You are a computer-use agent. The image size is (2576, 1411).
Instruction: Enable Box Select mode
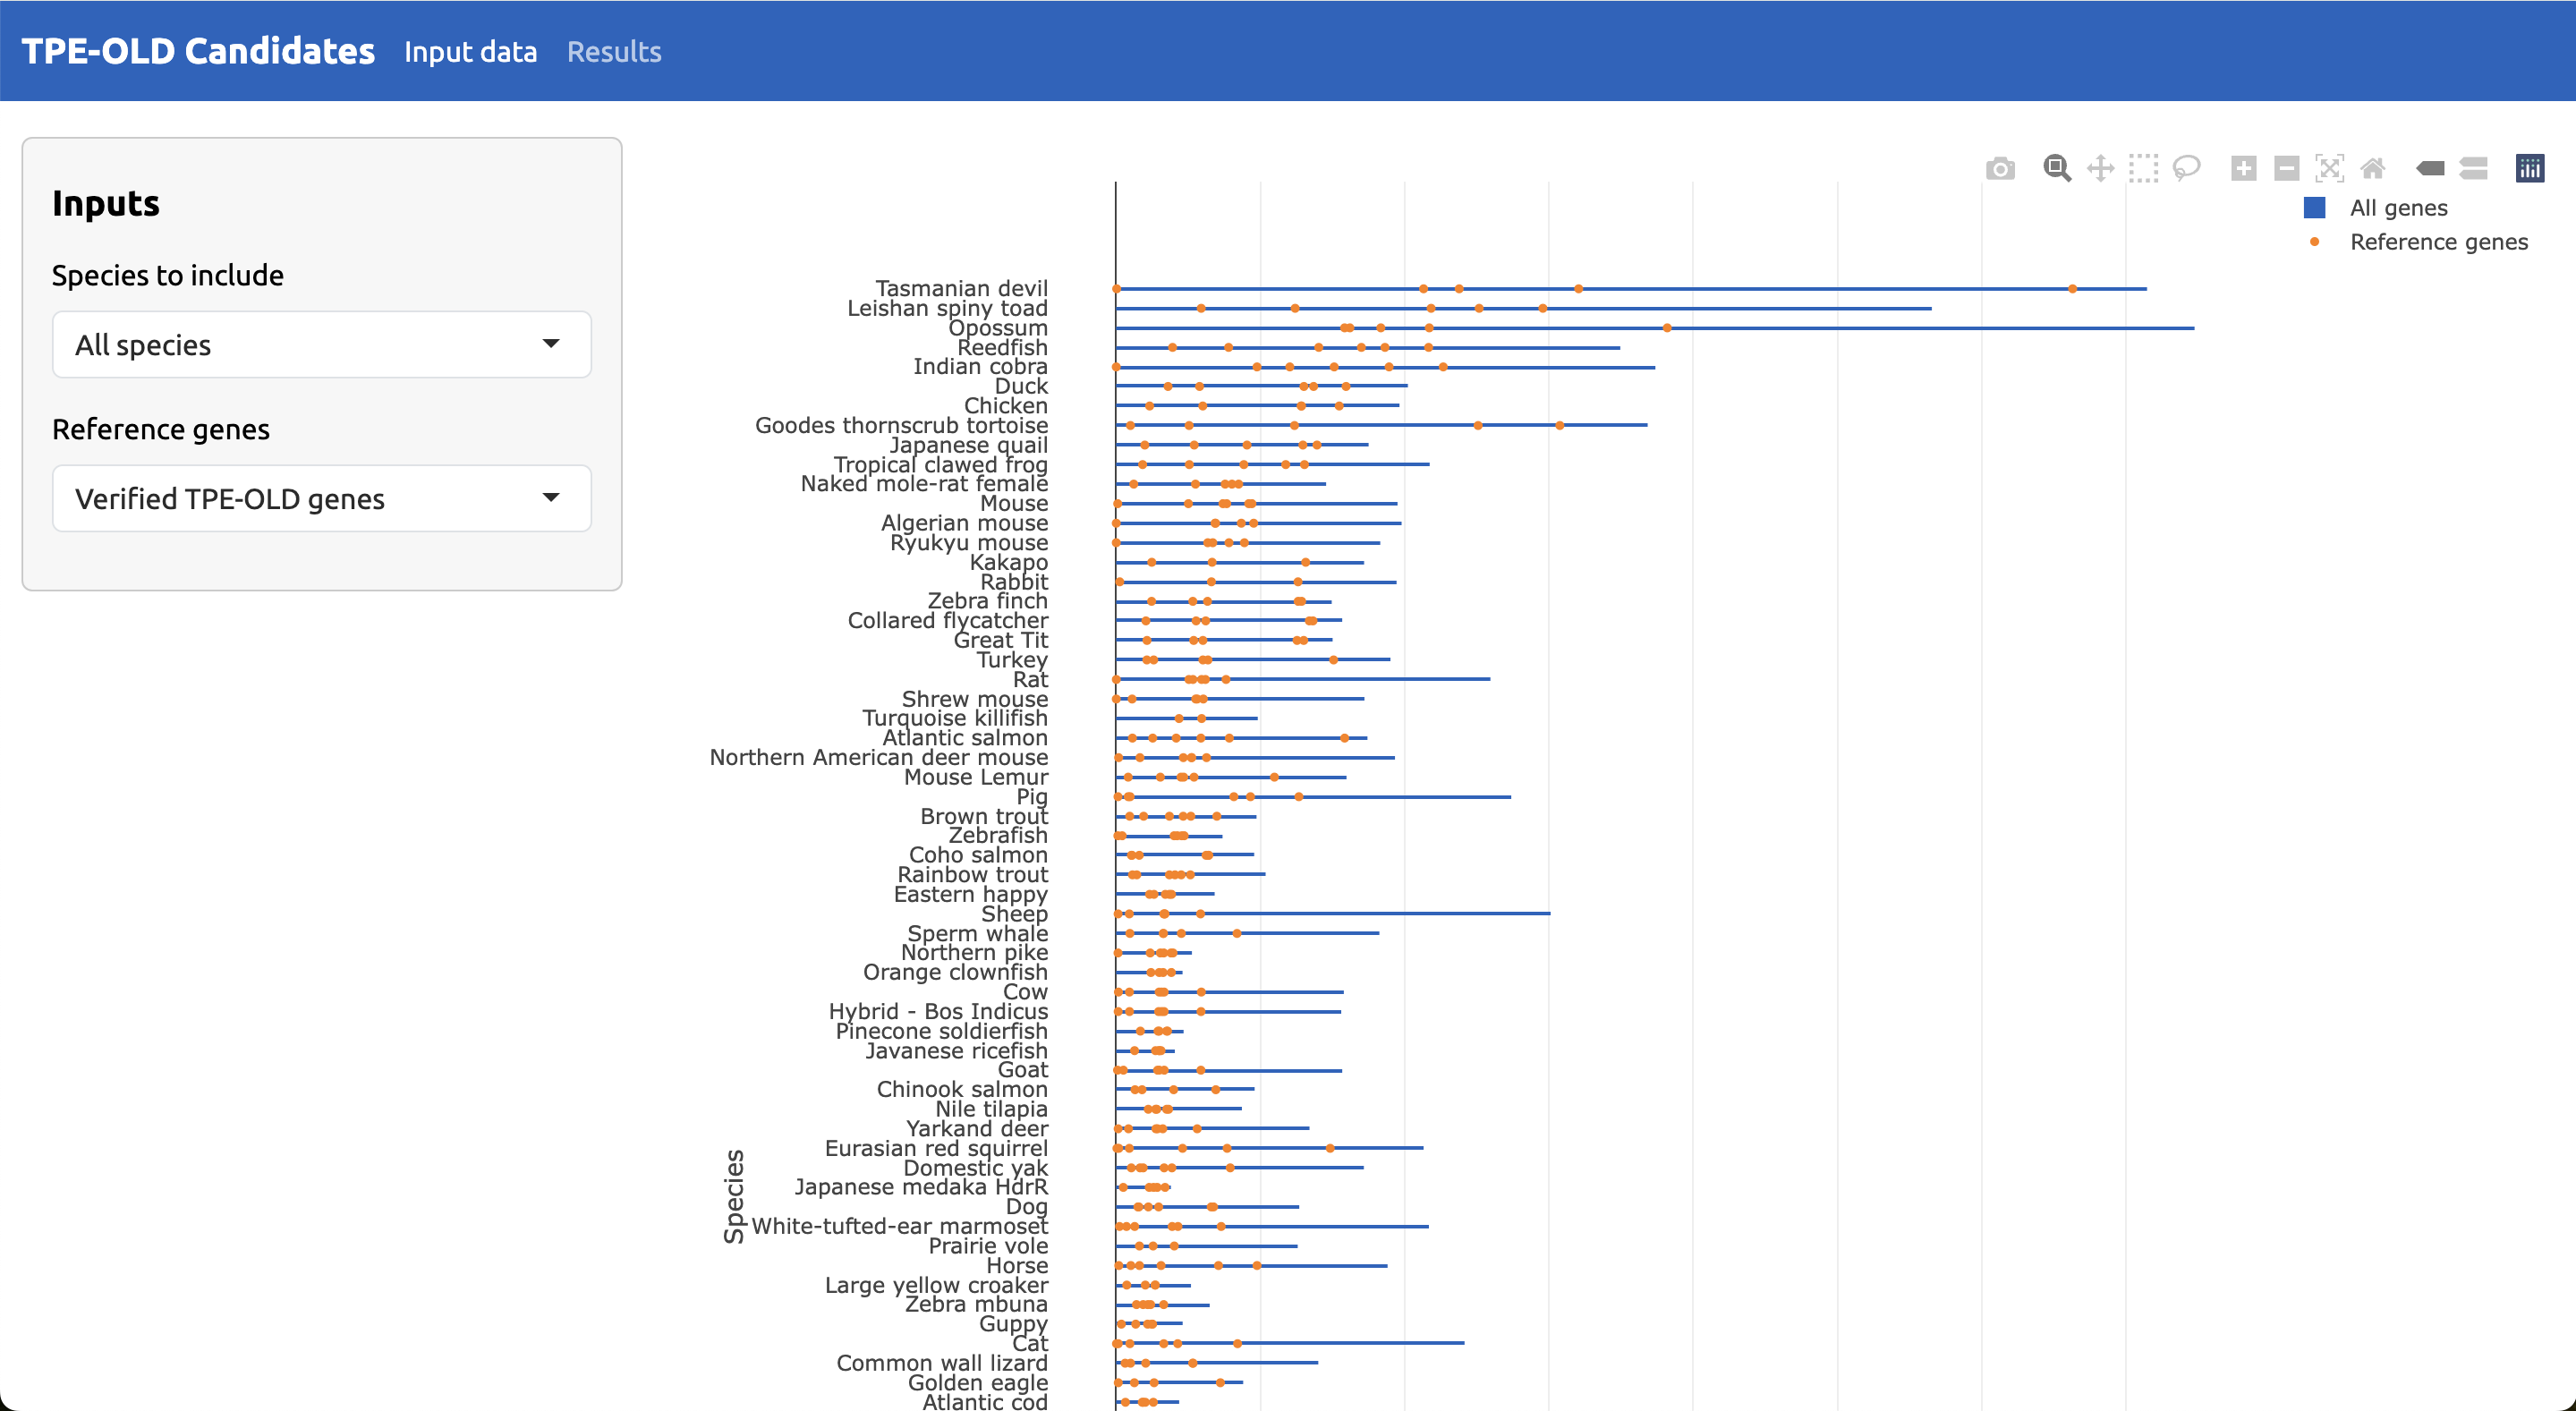coord(2143,168)
